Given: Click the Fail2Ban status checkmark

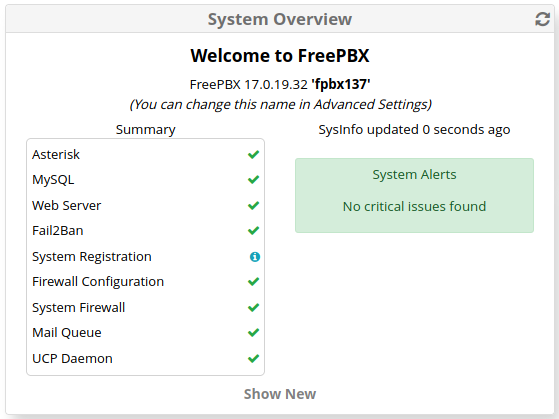Looking at the screenshot, I should click(253, 231).
